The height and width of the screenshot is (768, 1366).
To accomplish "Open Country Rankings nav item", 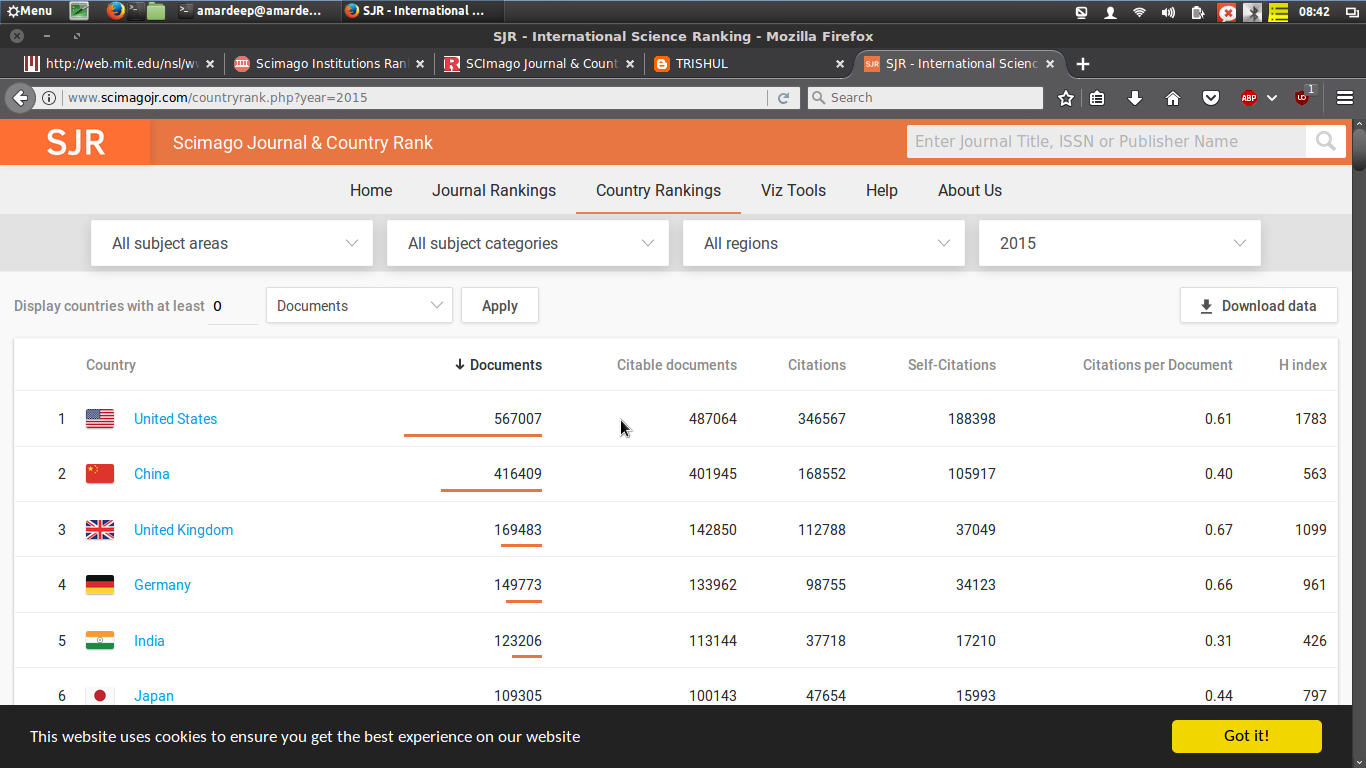I will pyautogui.click(x=658, y=190).
